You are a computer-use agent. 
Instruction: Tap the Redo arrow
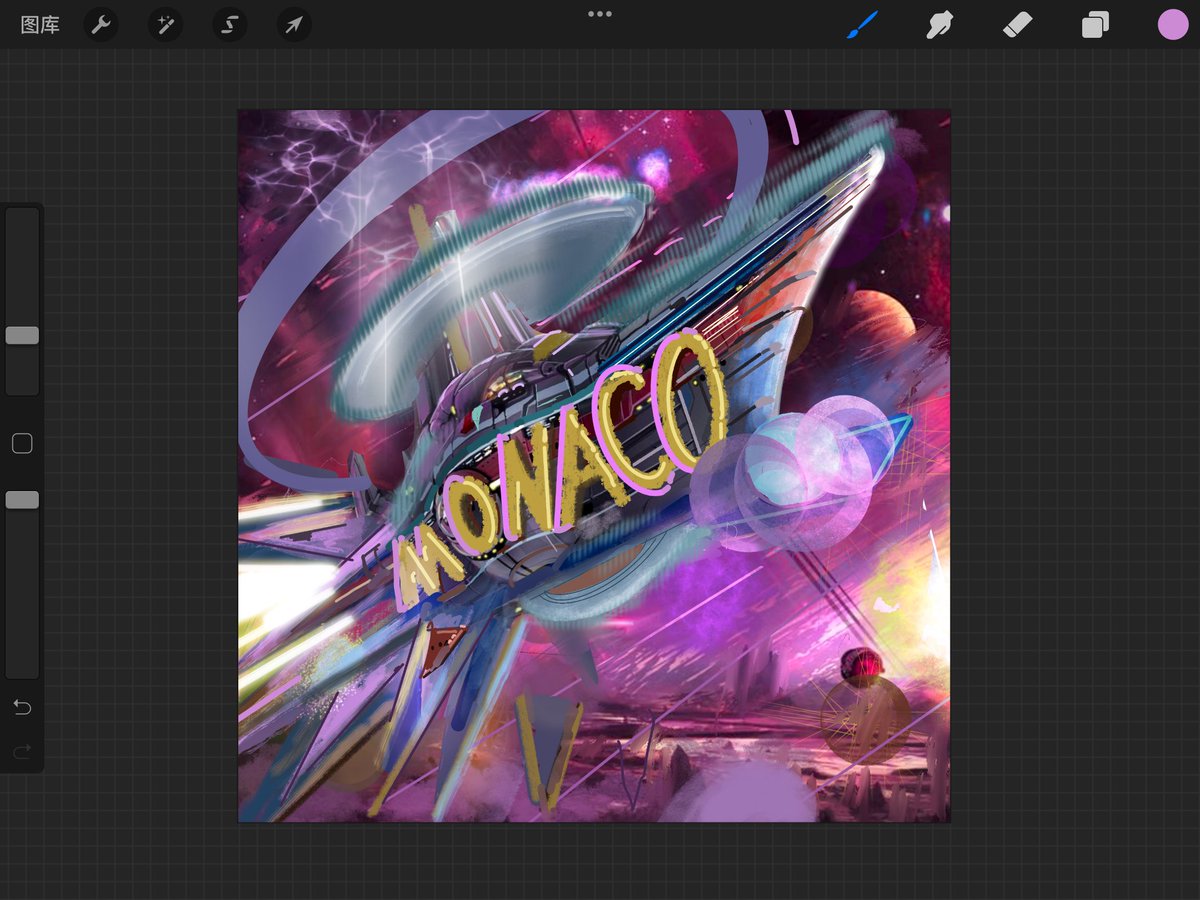(x=22, y=750)
